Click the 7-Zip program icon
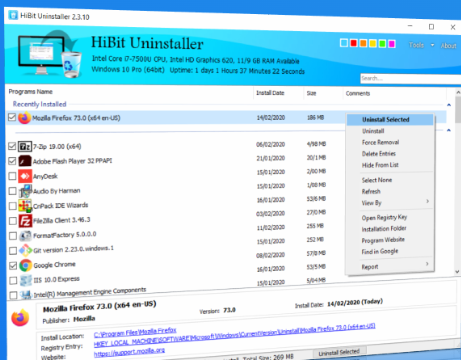Screen dimensions: 461x360 tap(25, 146)
